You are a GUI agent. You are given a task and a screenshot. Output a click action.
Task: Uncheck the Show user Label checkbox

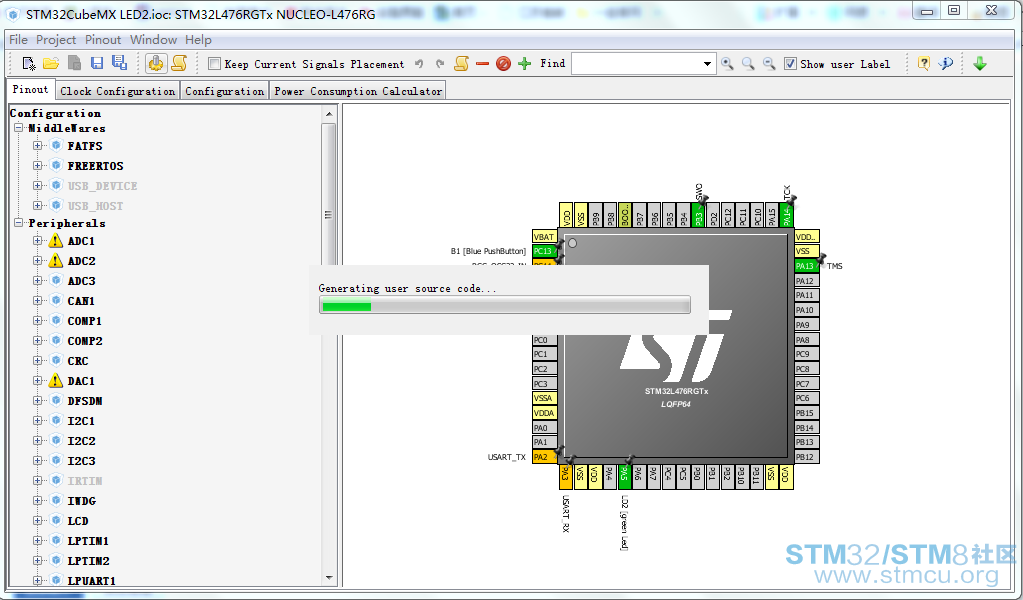coord(790,63)
